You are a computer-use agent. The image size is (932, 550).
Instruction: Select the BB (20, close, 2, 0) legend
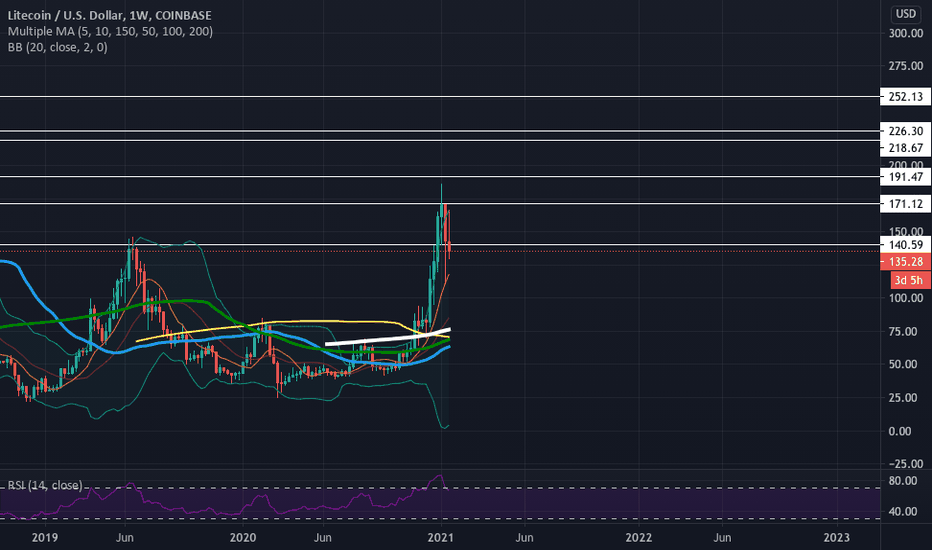[58, 47]
